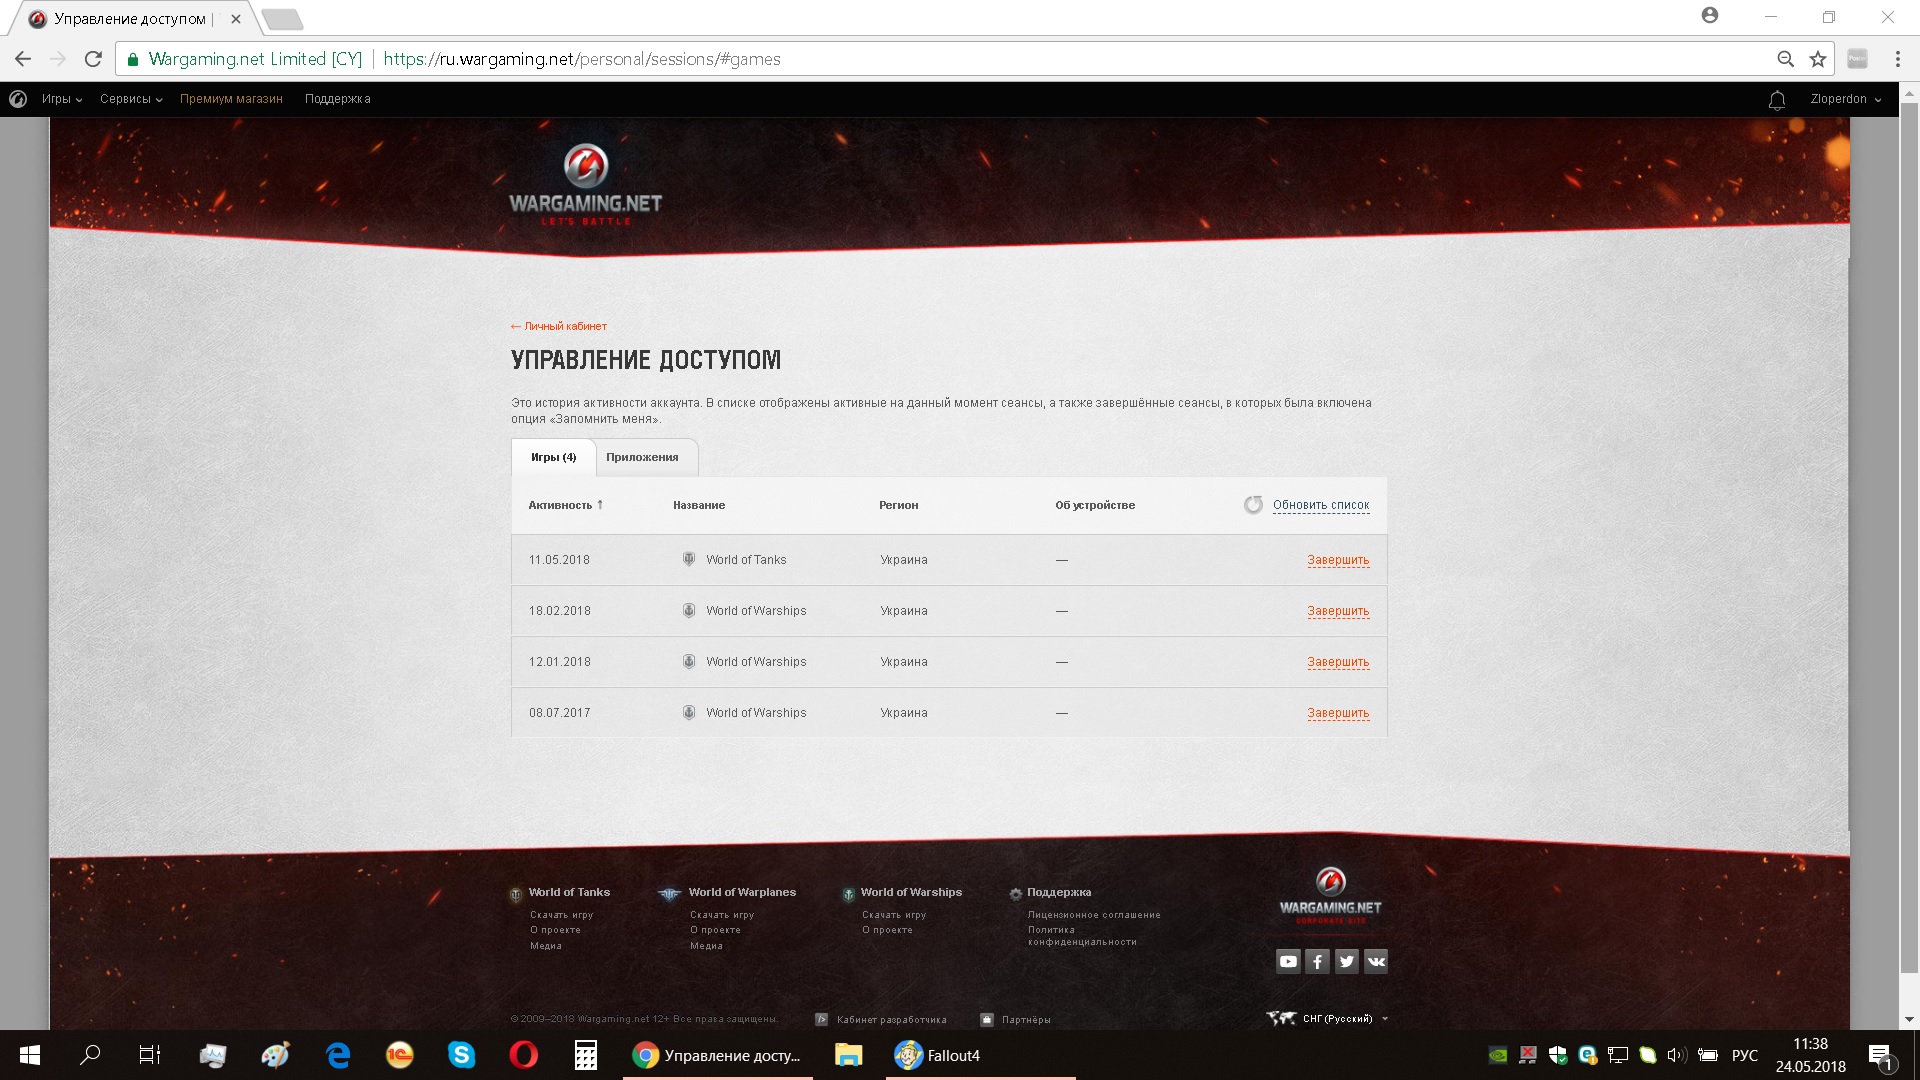The image size is (1920, 1080).
Task: Click the notification bell icon
Action: (x=1777, y=100)
